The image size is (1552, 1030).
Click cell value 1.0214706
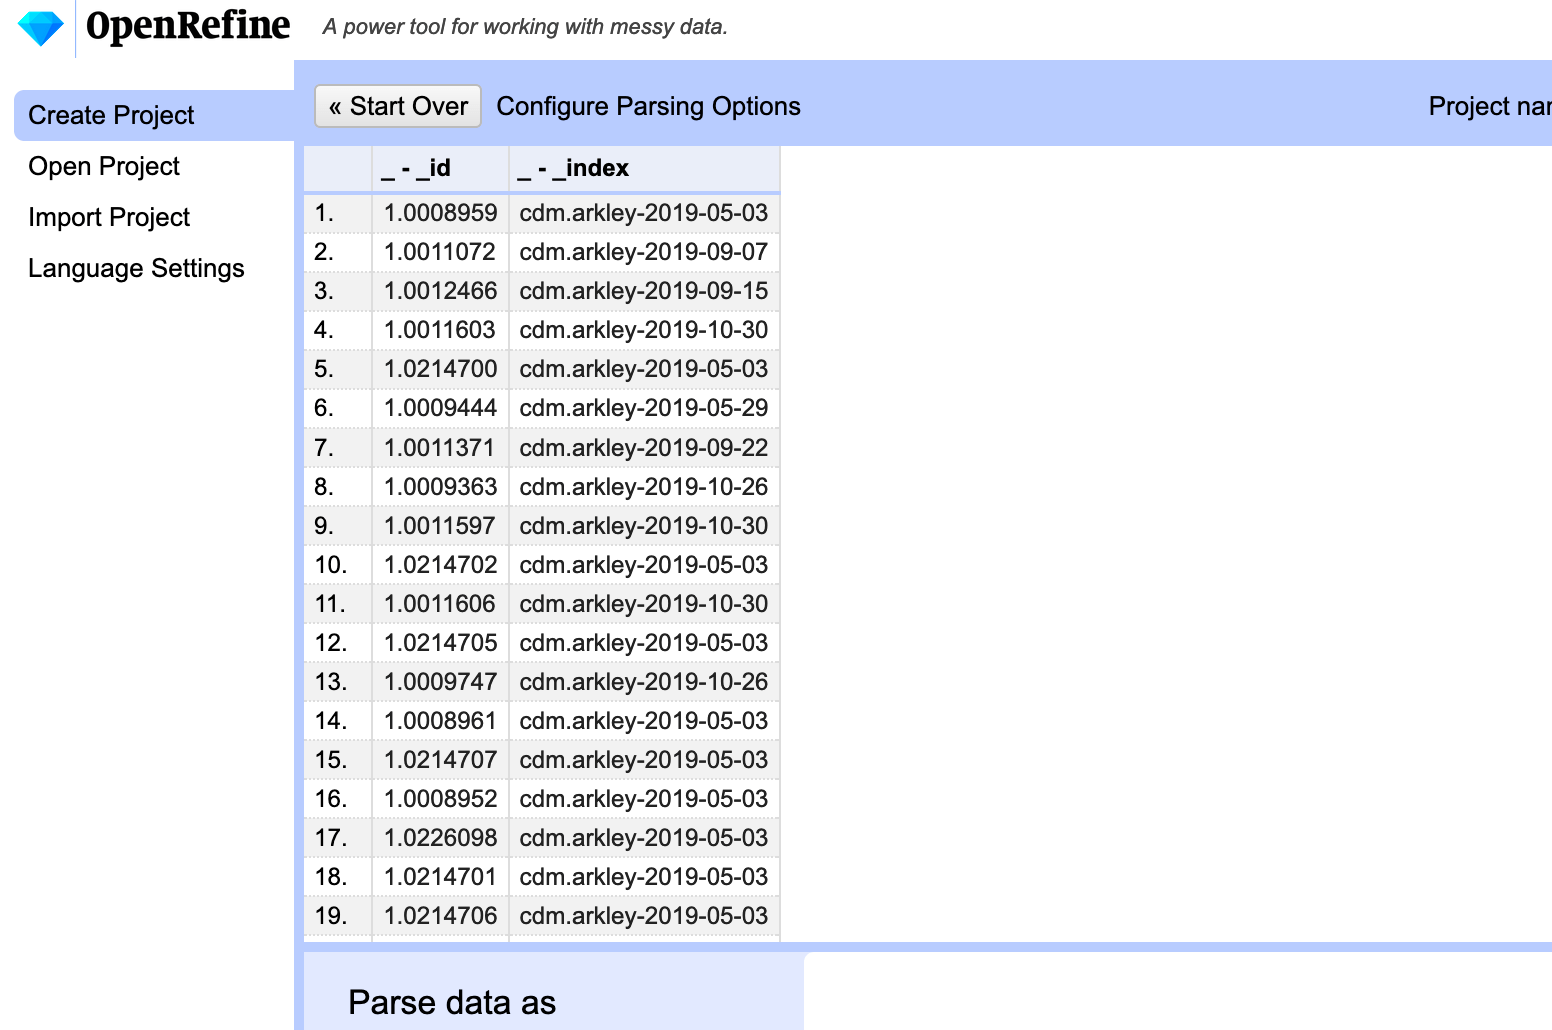[x=440, y=916]
